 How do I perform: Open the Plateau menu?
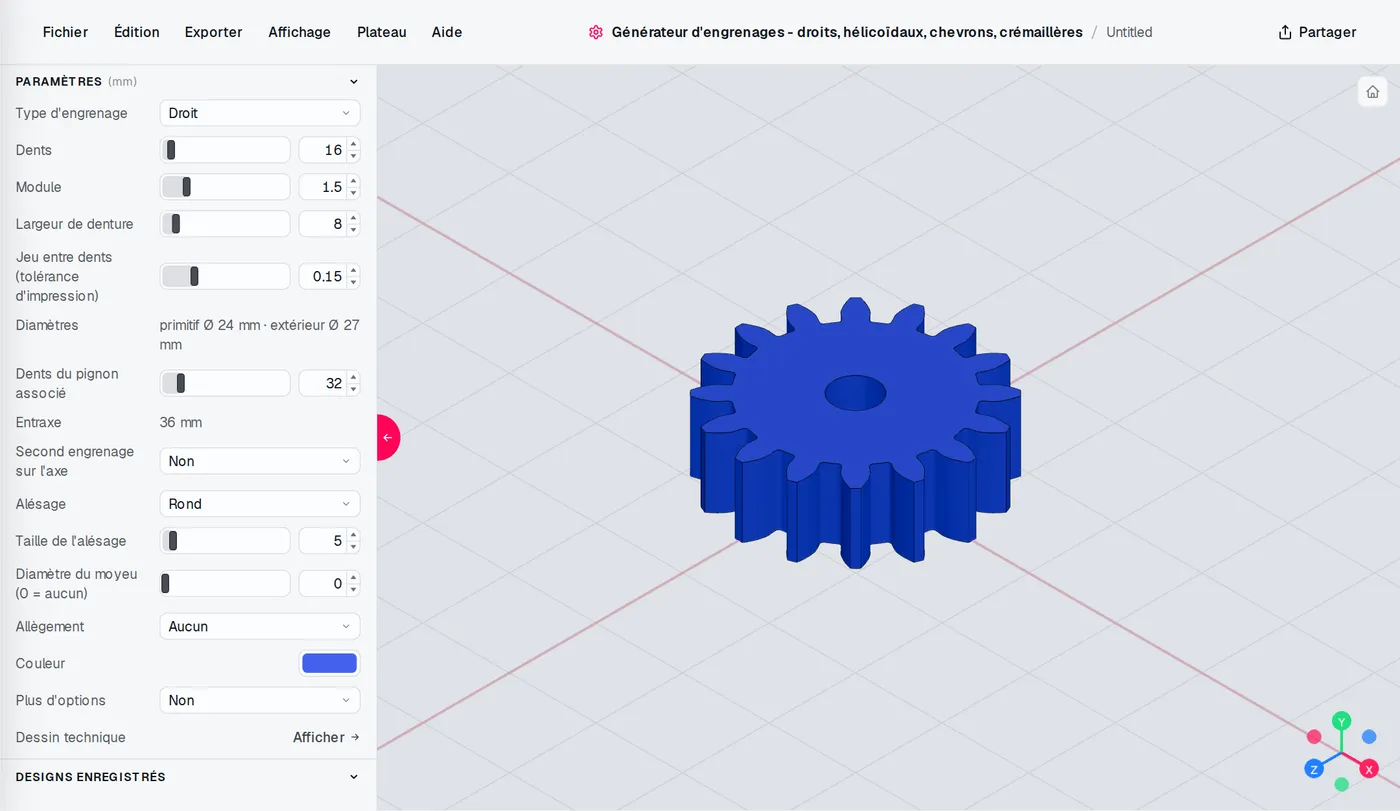tap(382, 32)
